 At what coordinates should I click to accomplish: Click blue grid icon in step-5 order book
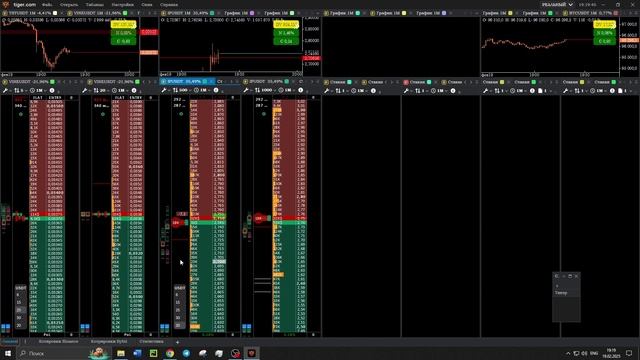click(x=6, y=327)
